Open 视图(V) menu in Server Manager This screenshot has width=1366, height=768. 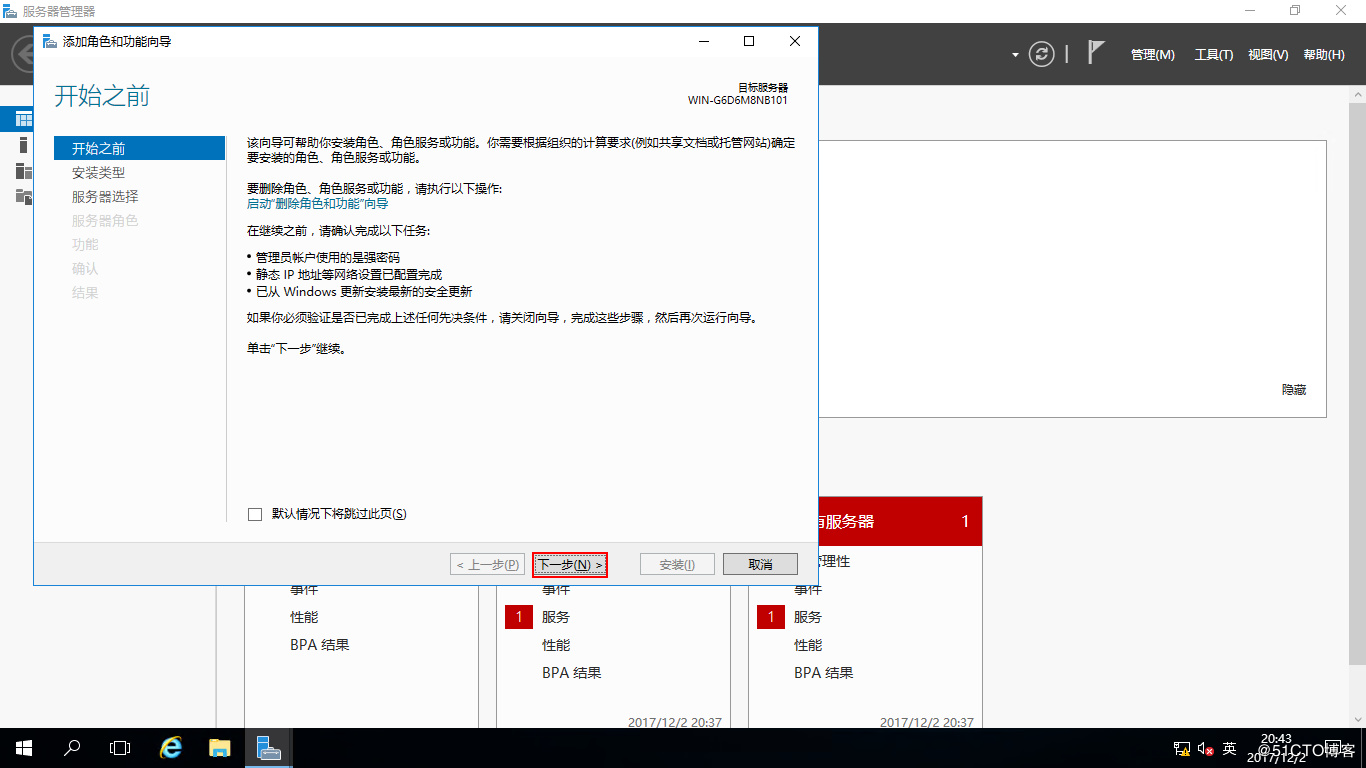tap(1268, 55)
